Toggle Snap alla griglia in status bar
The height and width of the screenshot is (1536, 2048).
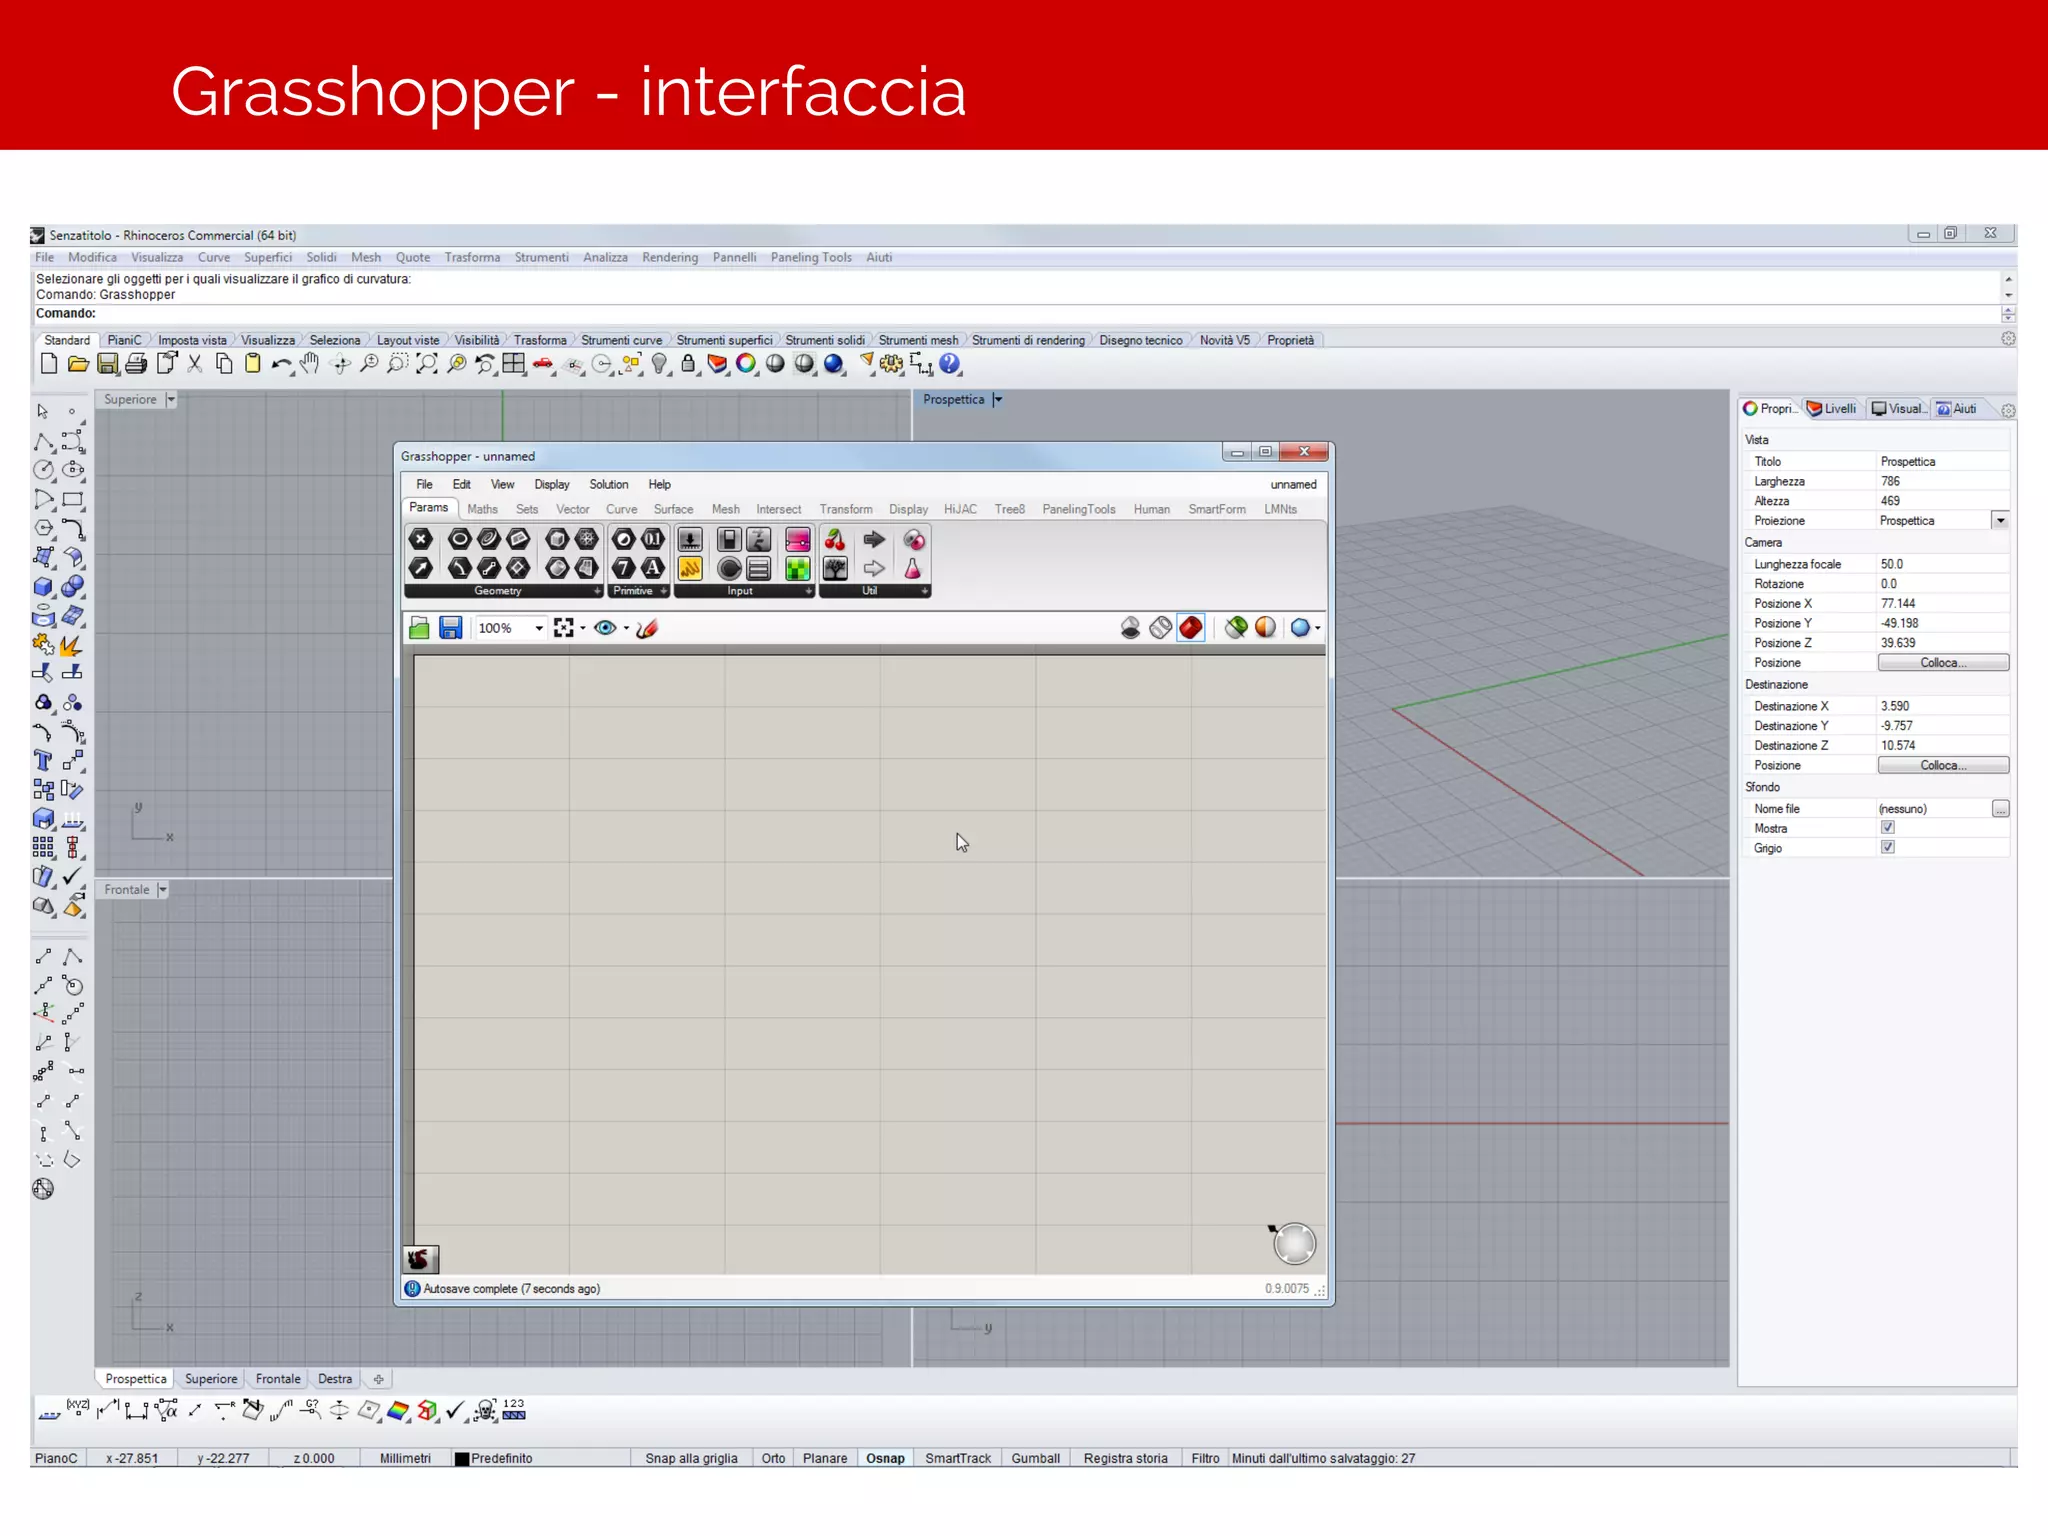pyautogui.click(x=691, y=1458)
